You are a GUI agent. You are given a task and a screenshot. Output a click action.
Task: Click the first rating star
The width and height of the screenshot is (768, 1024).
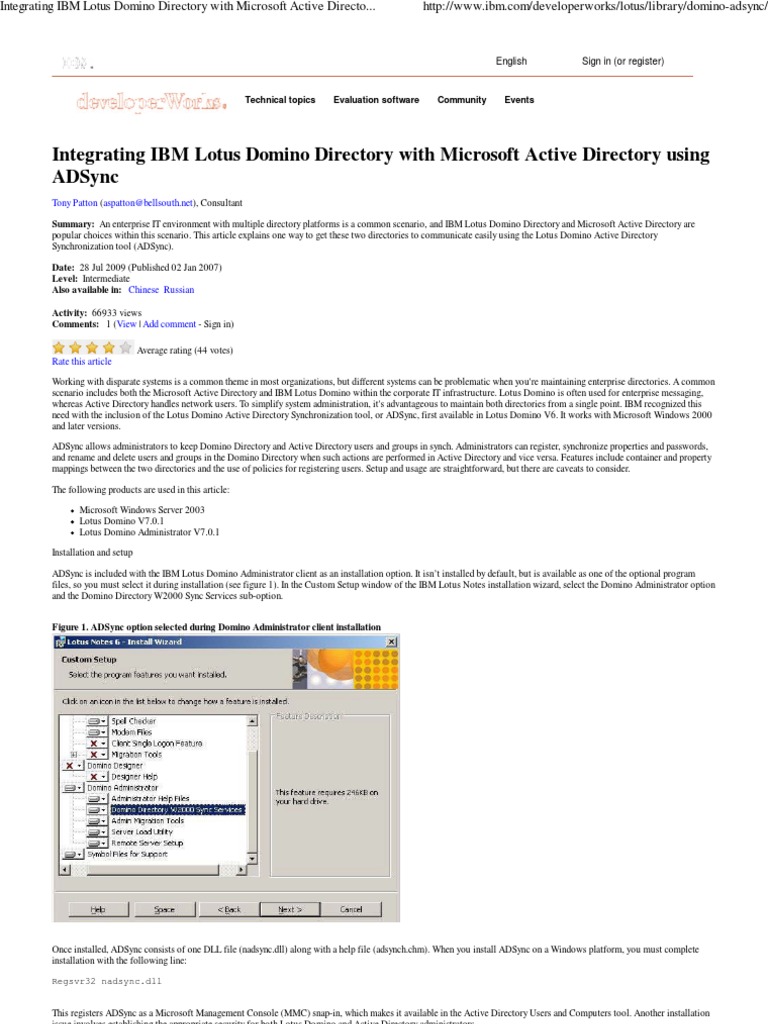pyautogui.click(x=59, y=347)
